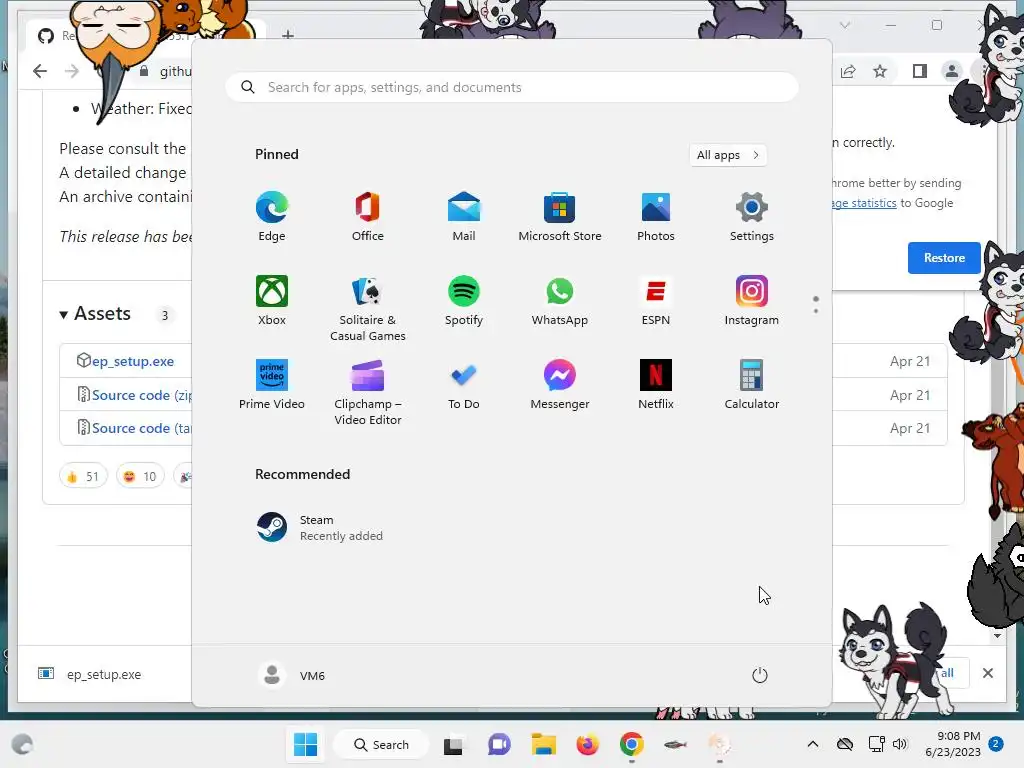The width and height of the screenshot is (1024, 768).
Task: Open volume control in system tray
Action: click(900, 744)
